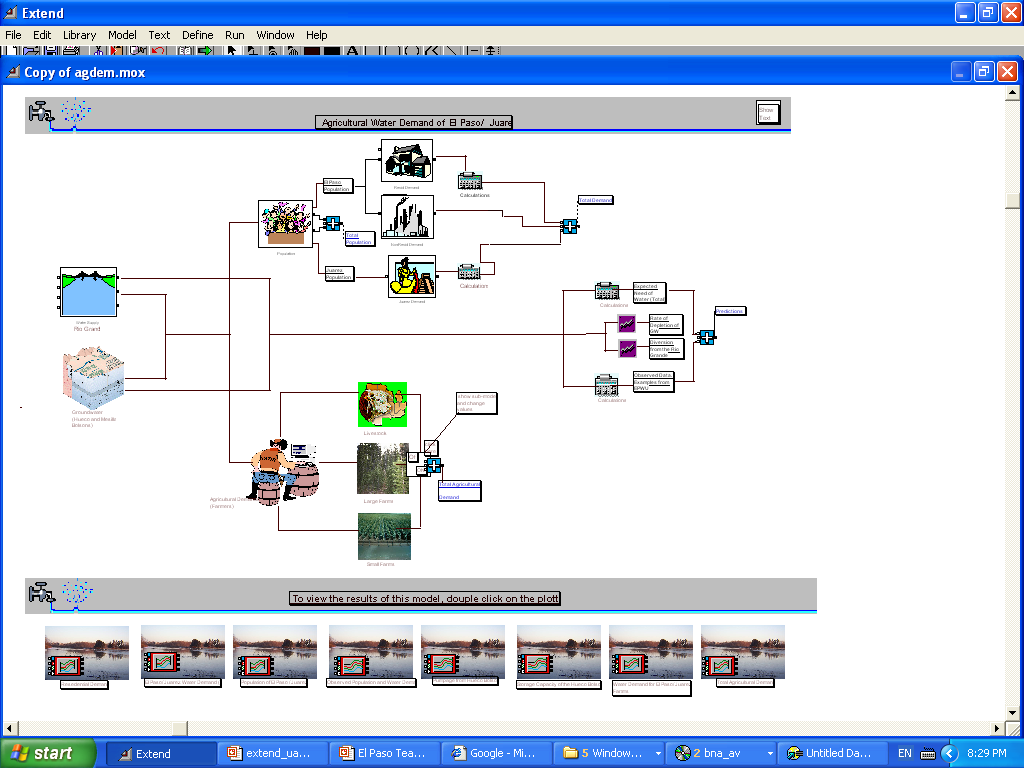Click the green Run simulation arrow in toolbar
1024x768 pixels.
pos(206,50)
